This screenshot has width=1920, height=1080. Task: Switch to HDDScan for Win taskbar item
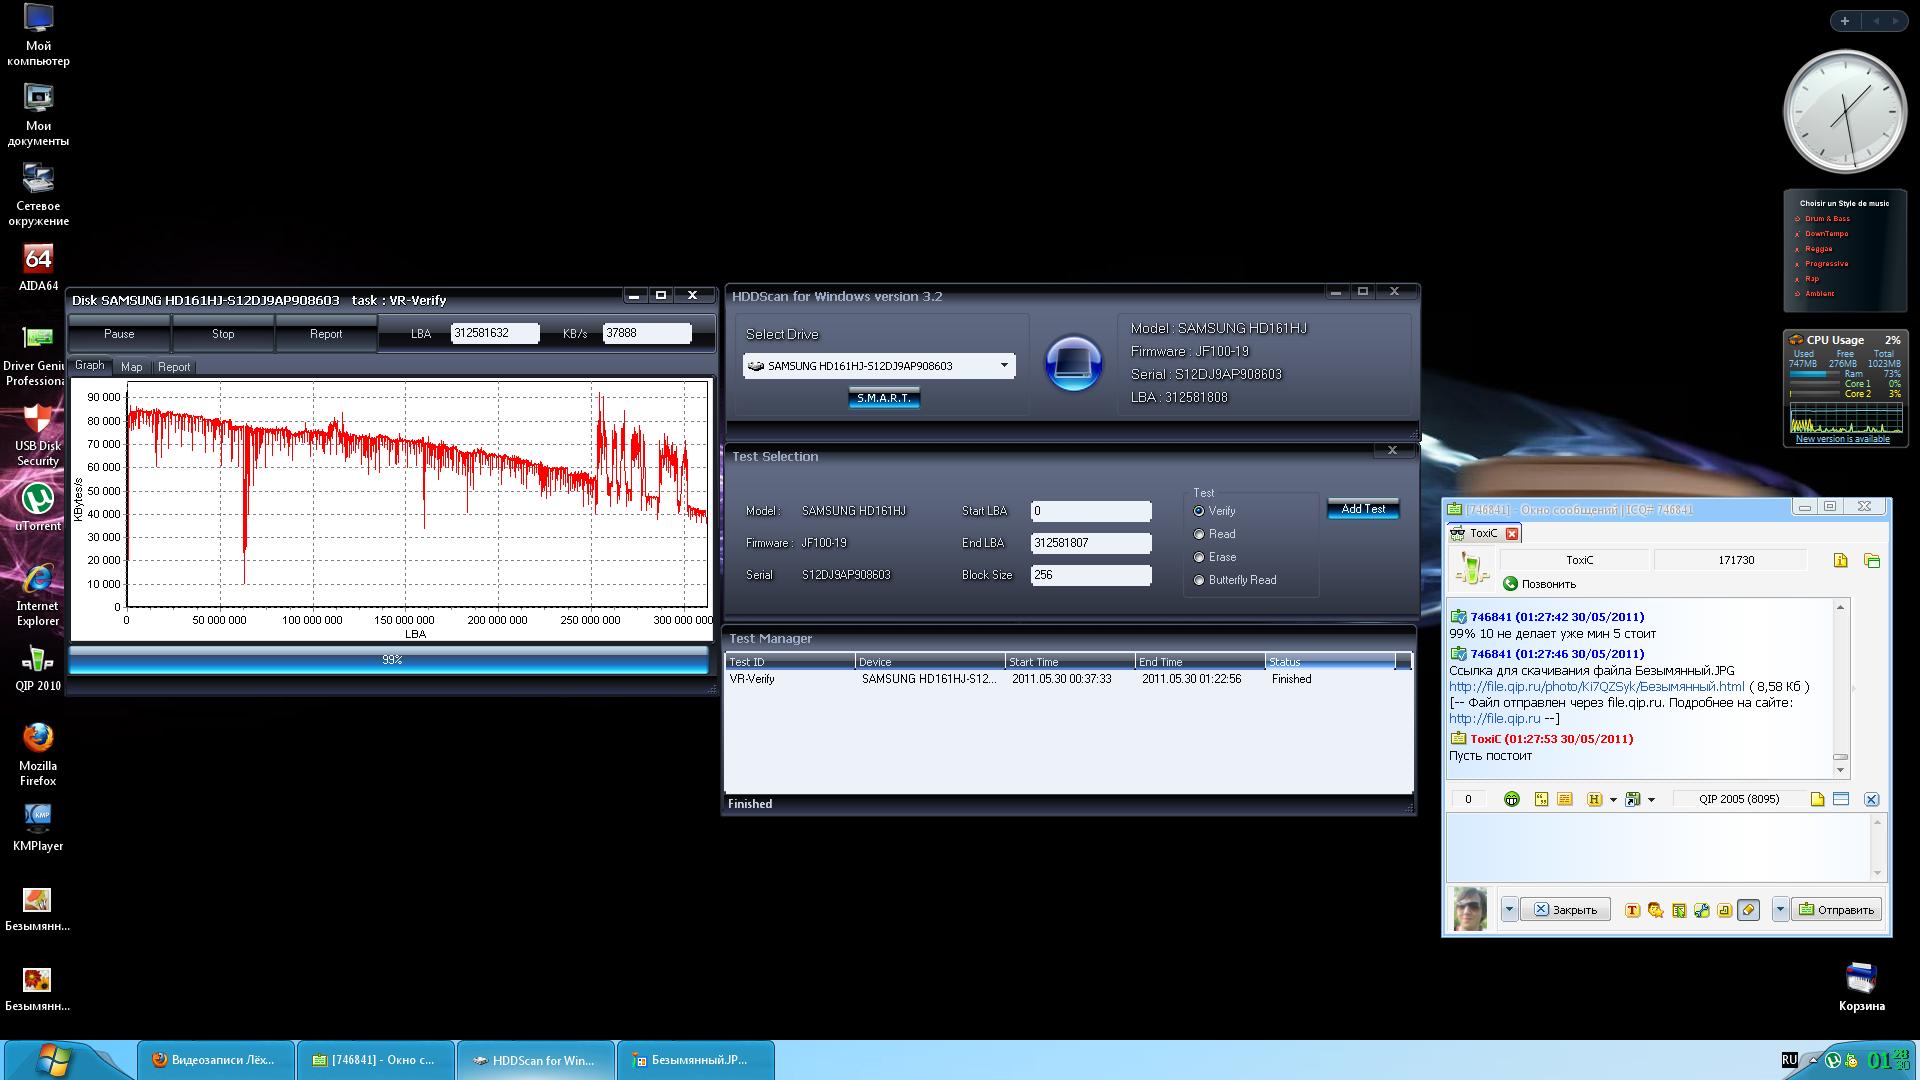pos(535,1060)
